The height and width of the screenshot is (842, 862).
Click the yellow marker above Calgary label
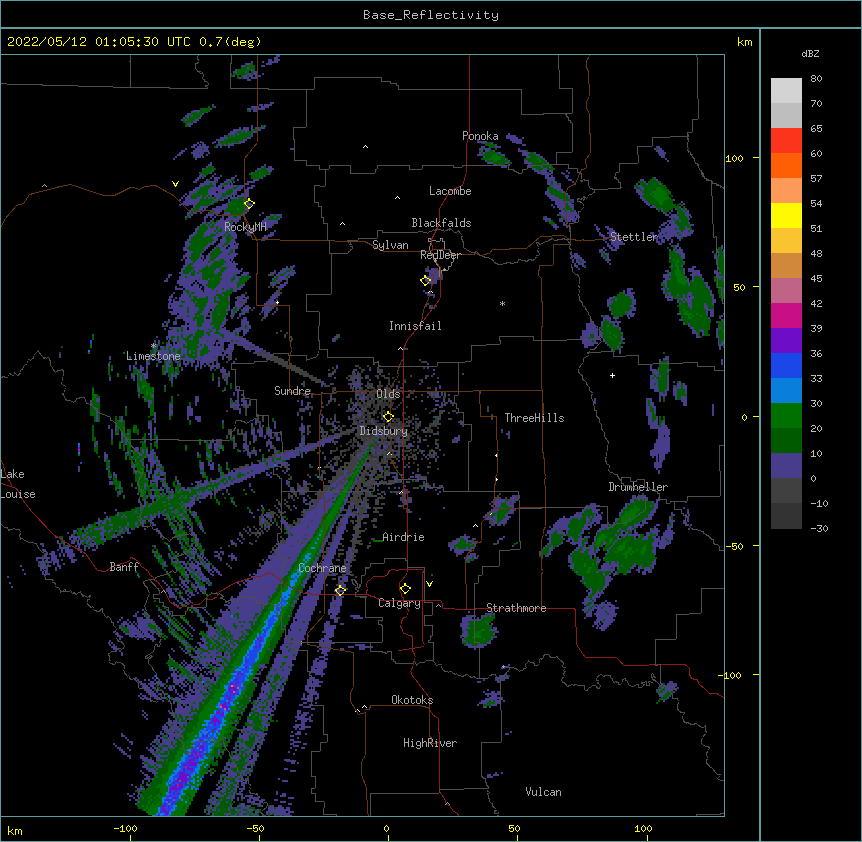point(405,589)
